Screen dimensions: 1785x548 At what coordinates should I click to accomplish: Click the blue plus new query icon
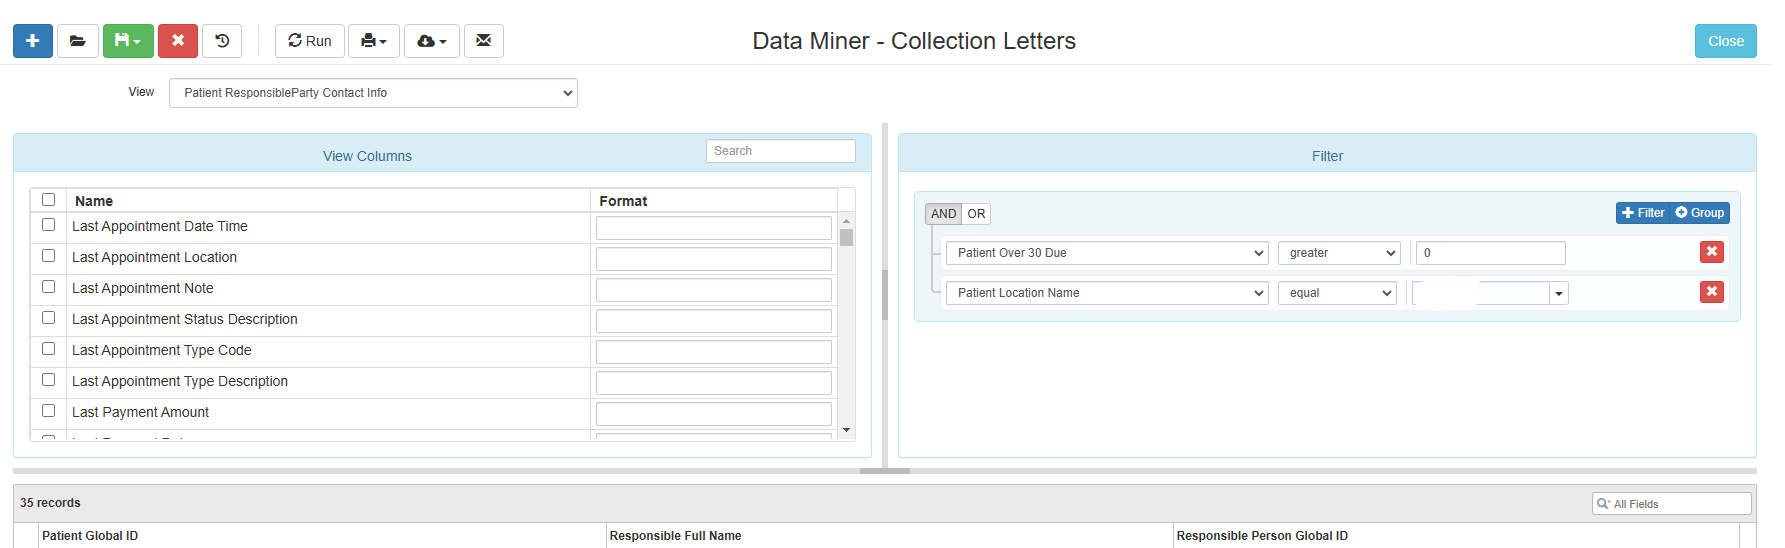point(33,41)
